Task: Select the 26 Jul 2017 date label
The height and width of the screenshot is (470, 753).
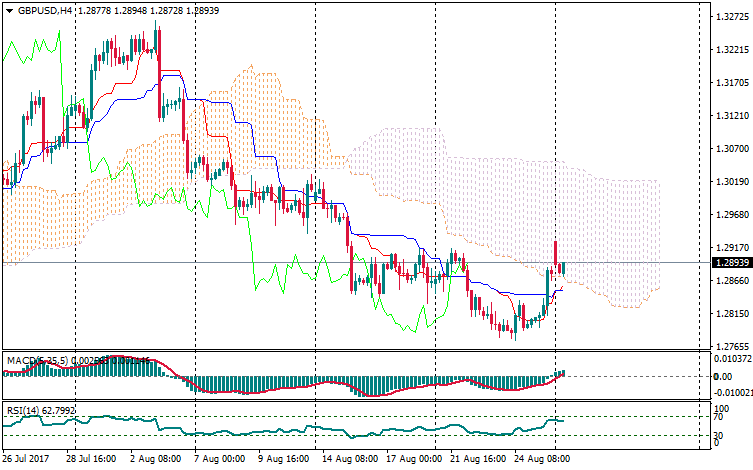Action: tap(28, 457)
